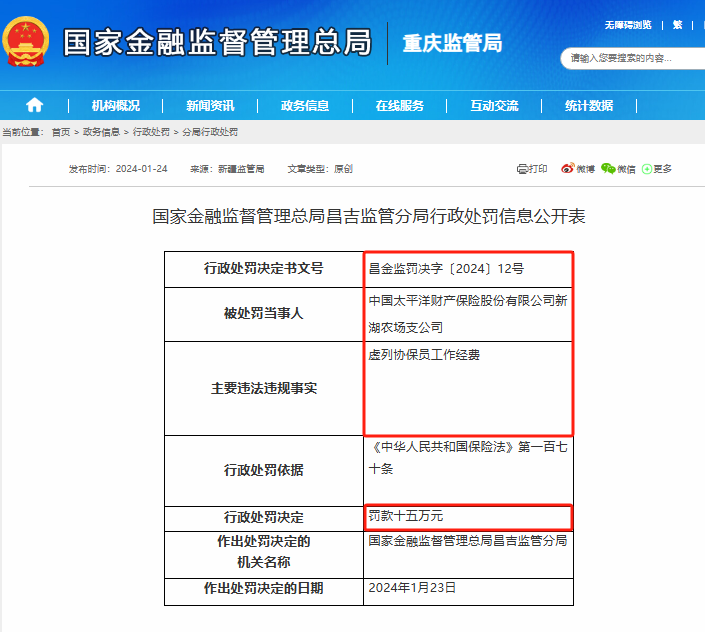Share via the WeChat 微信 icon
Screen dimensions: 705x632
tap(618, 169)
